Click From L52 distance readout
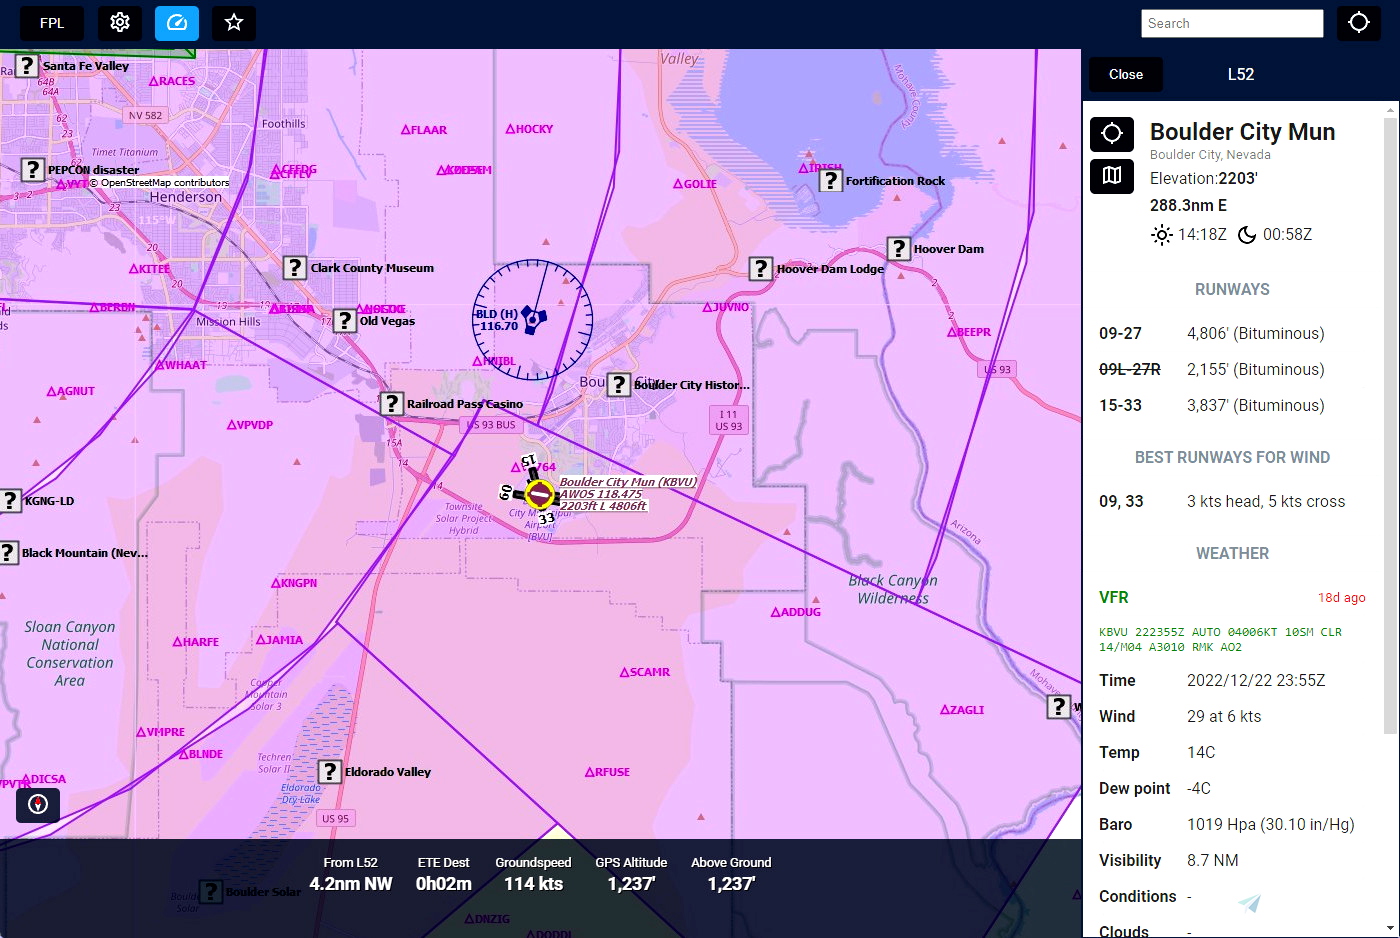This screenshot has height=938, width=1400. (351, 874)
